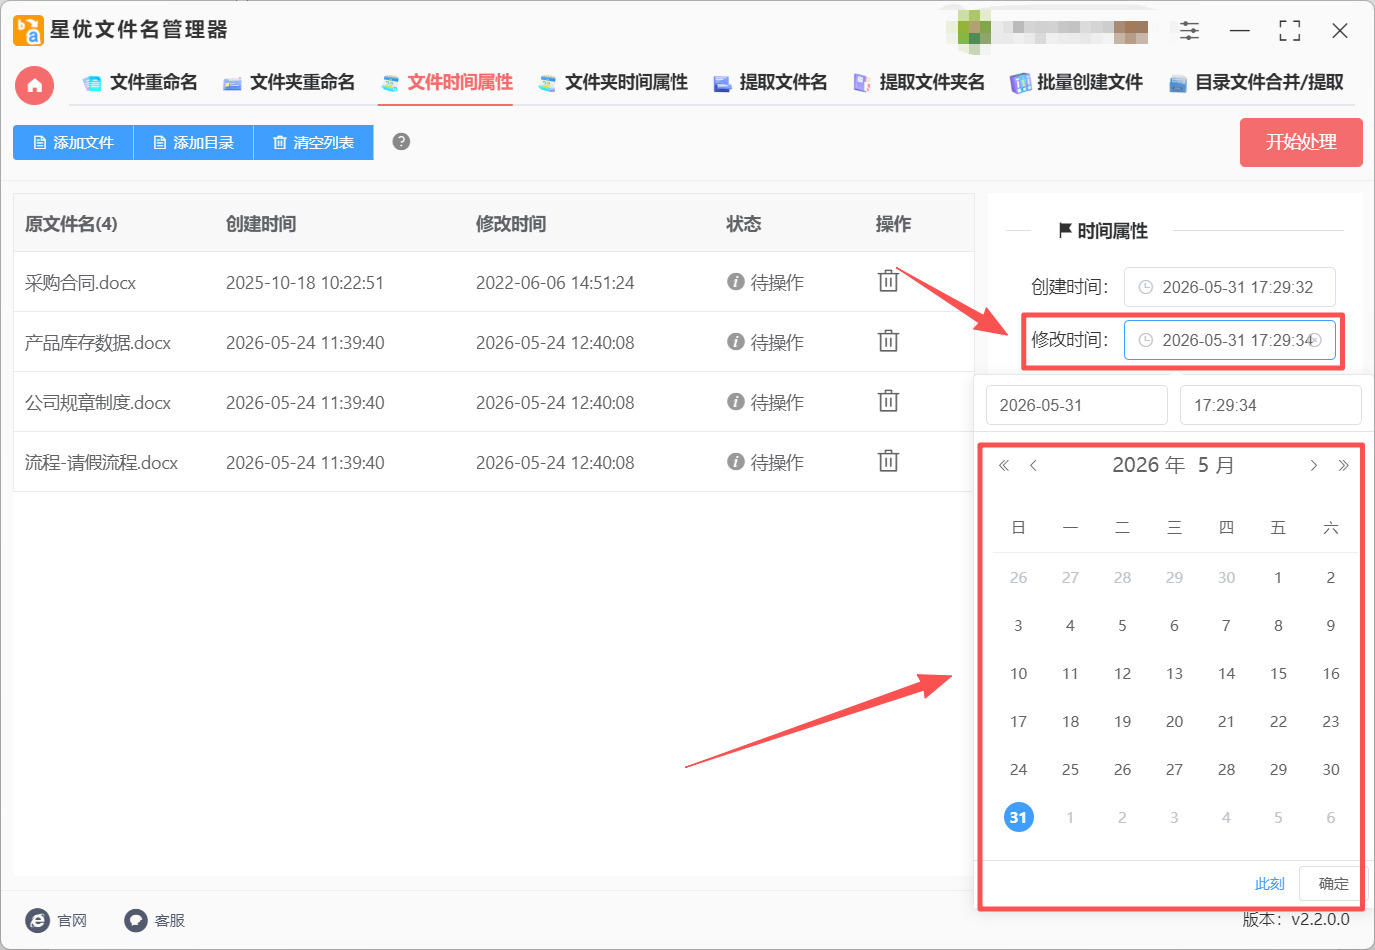The image size is (1375, 950).
Task: Pick day 9 in the calendar
Action: 1330,625
